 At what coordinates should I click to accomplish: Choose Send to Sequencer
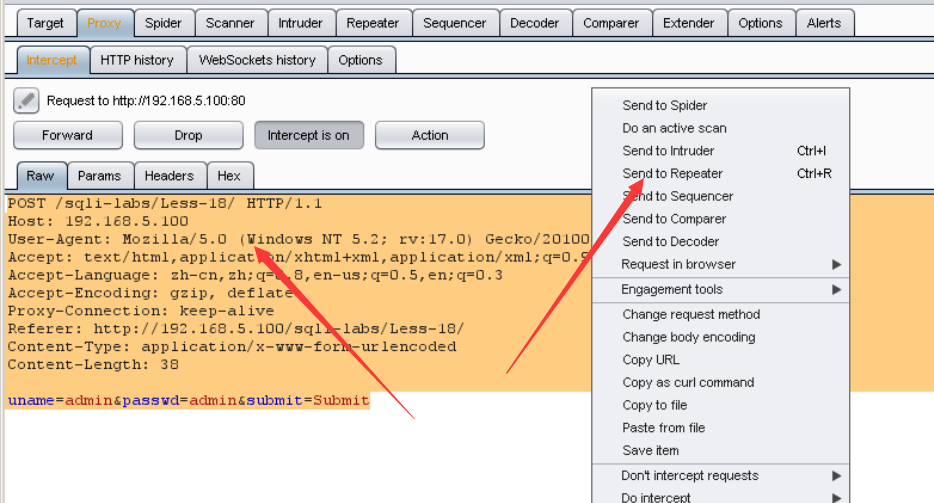[x=720, y=196]
